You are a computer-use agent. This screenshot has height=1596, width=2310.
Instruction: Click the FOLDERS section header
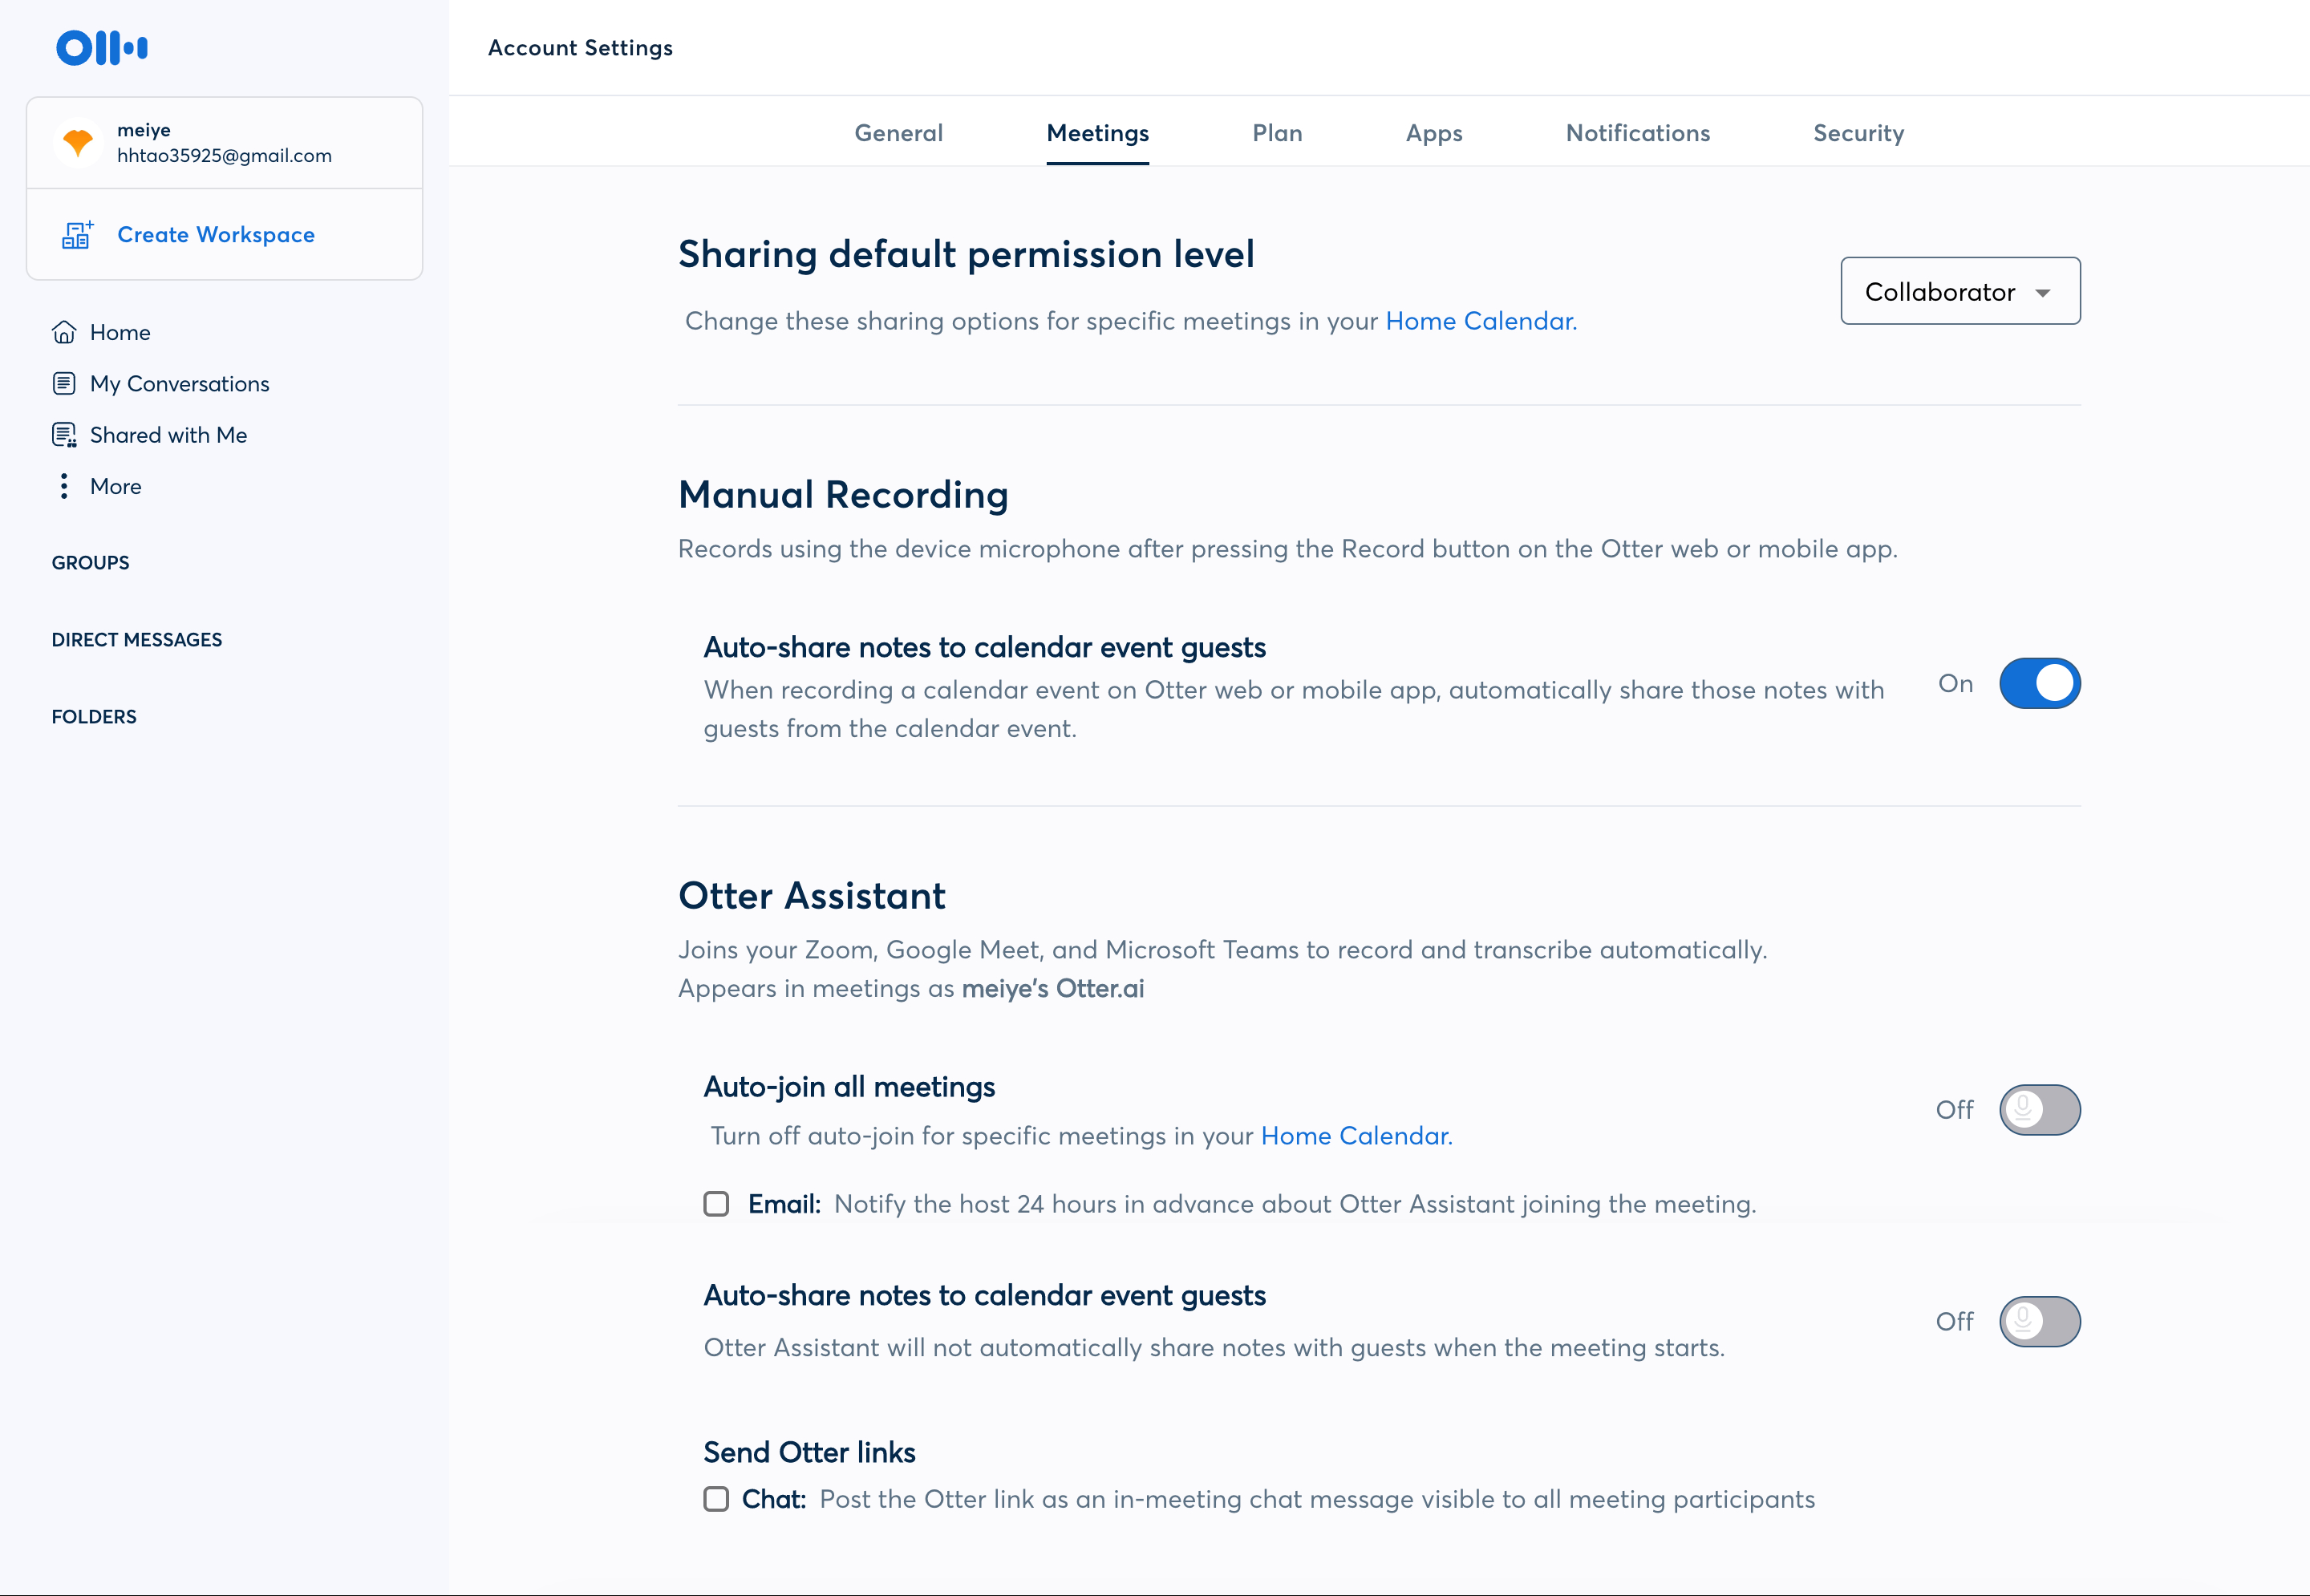pyautogui.click(x=94, y=717)
